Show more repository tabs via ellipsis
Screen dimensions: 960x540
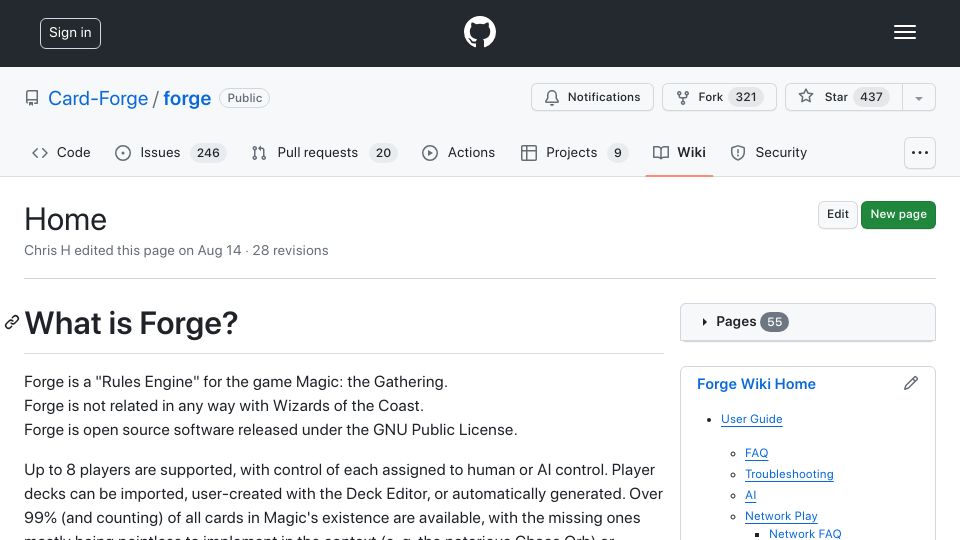pyautogui.click(x=920, y=153)
